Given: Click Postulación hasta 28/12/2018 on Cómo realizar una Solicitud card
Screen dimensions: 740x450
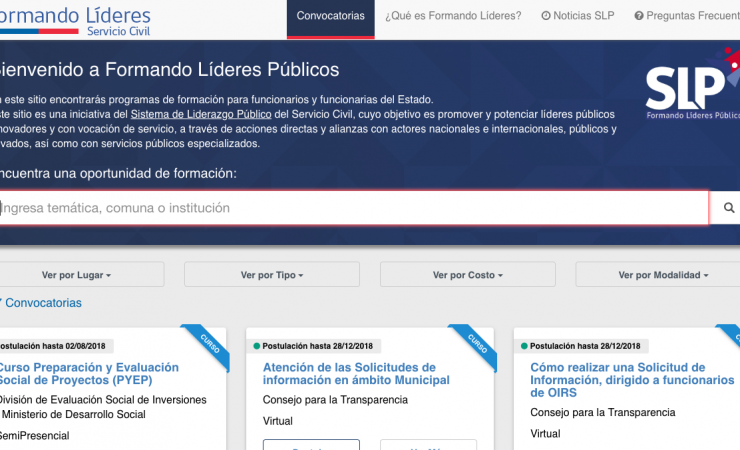Looking at the screenshot, I should 585,346.
